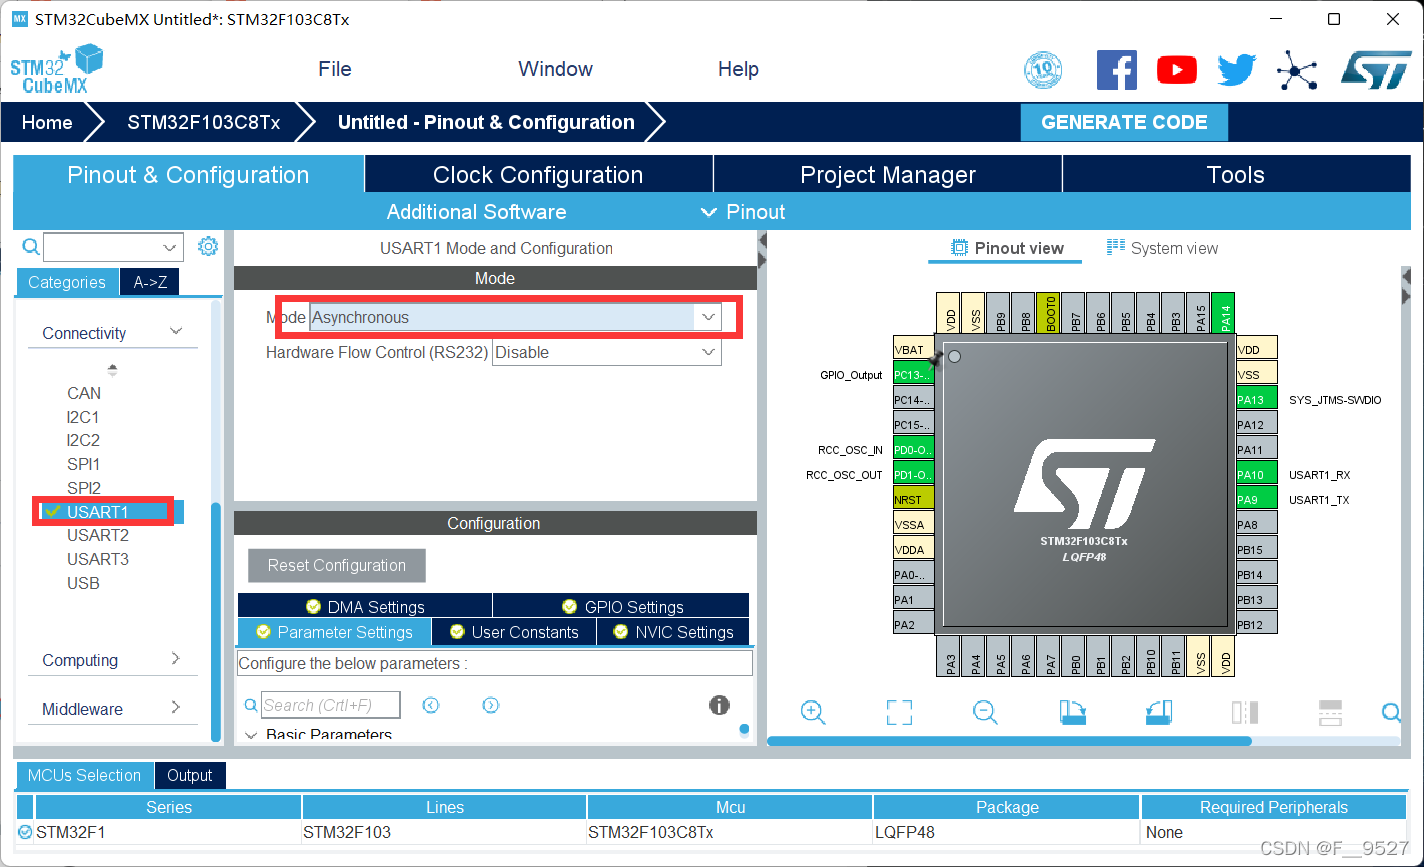Click the parameter search magnifier icon
The image size is (1424, 867).
(251, 706)
